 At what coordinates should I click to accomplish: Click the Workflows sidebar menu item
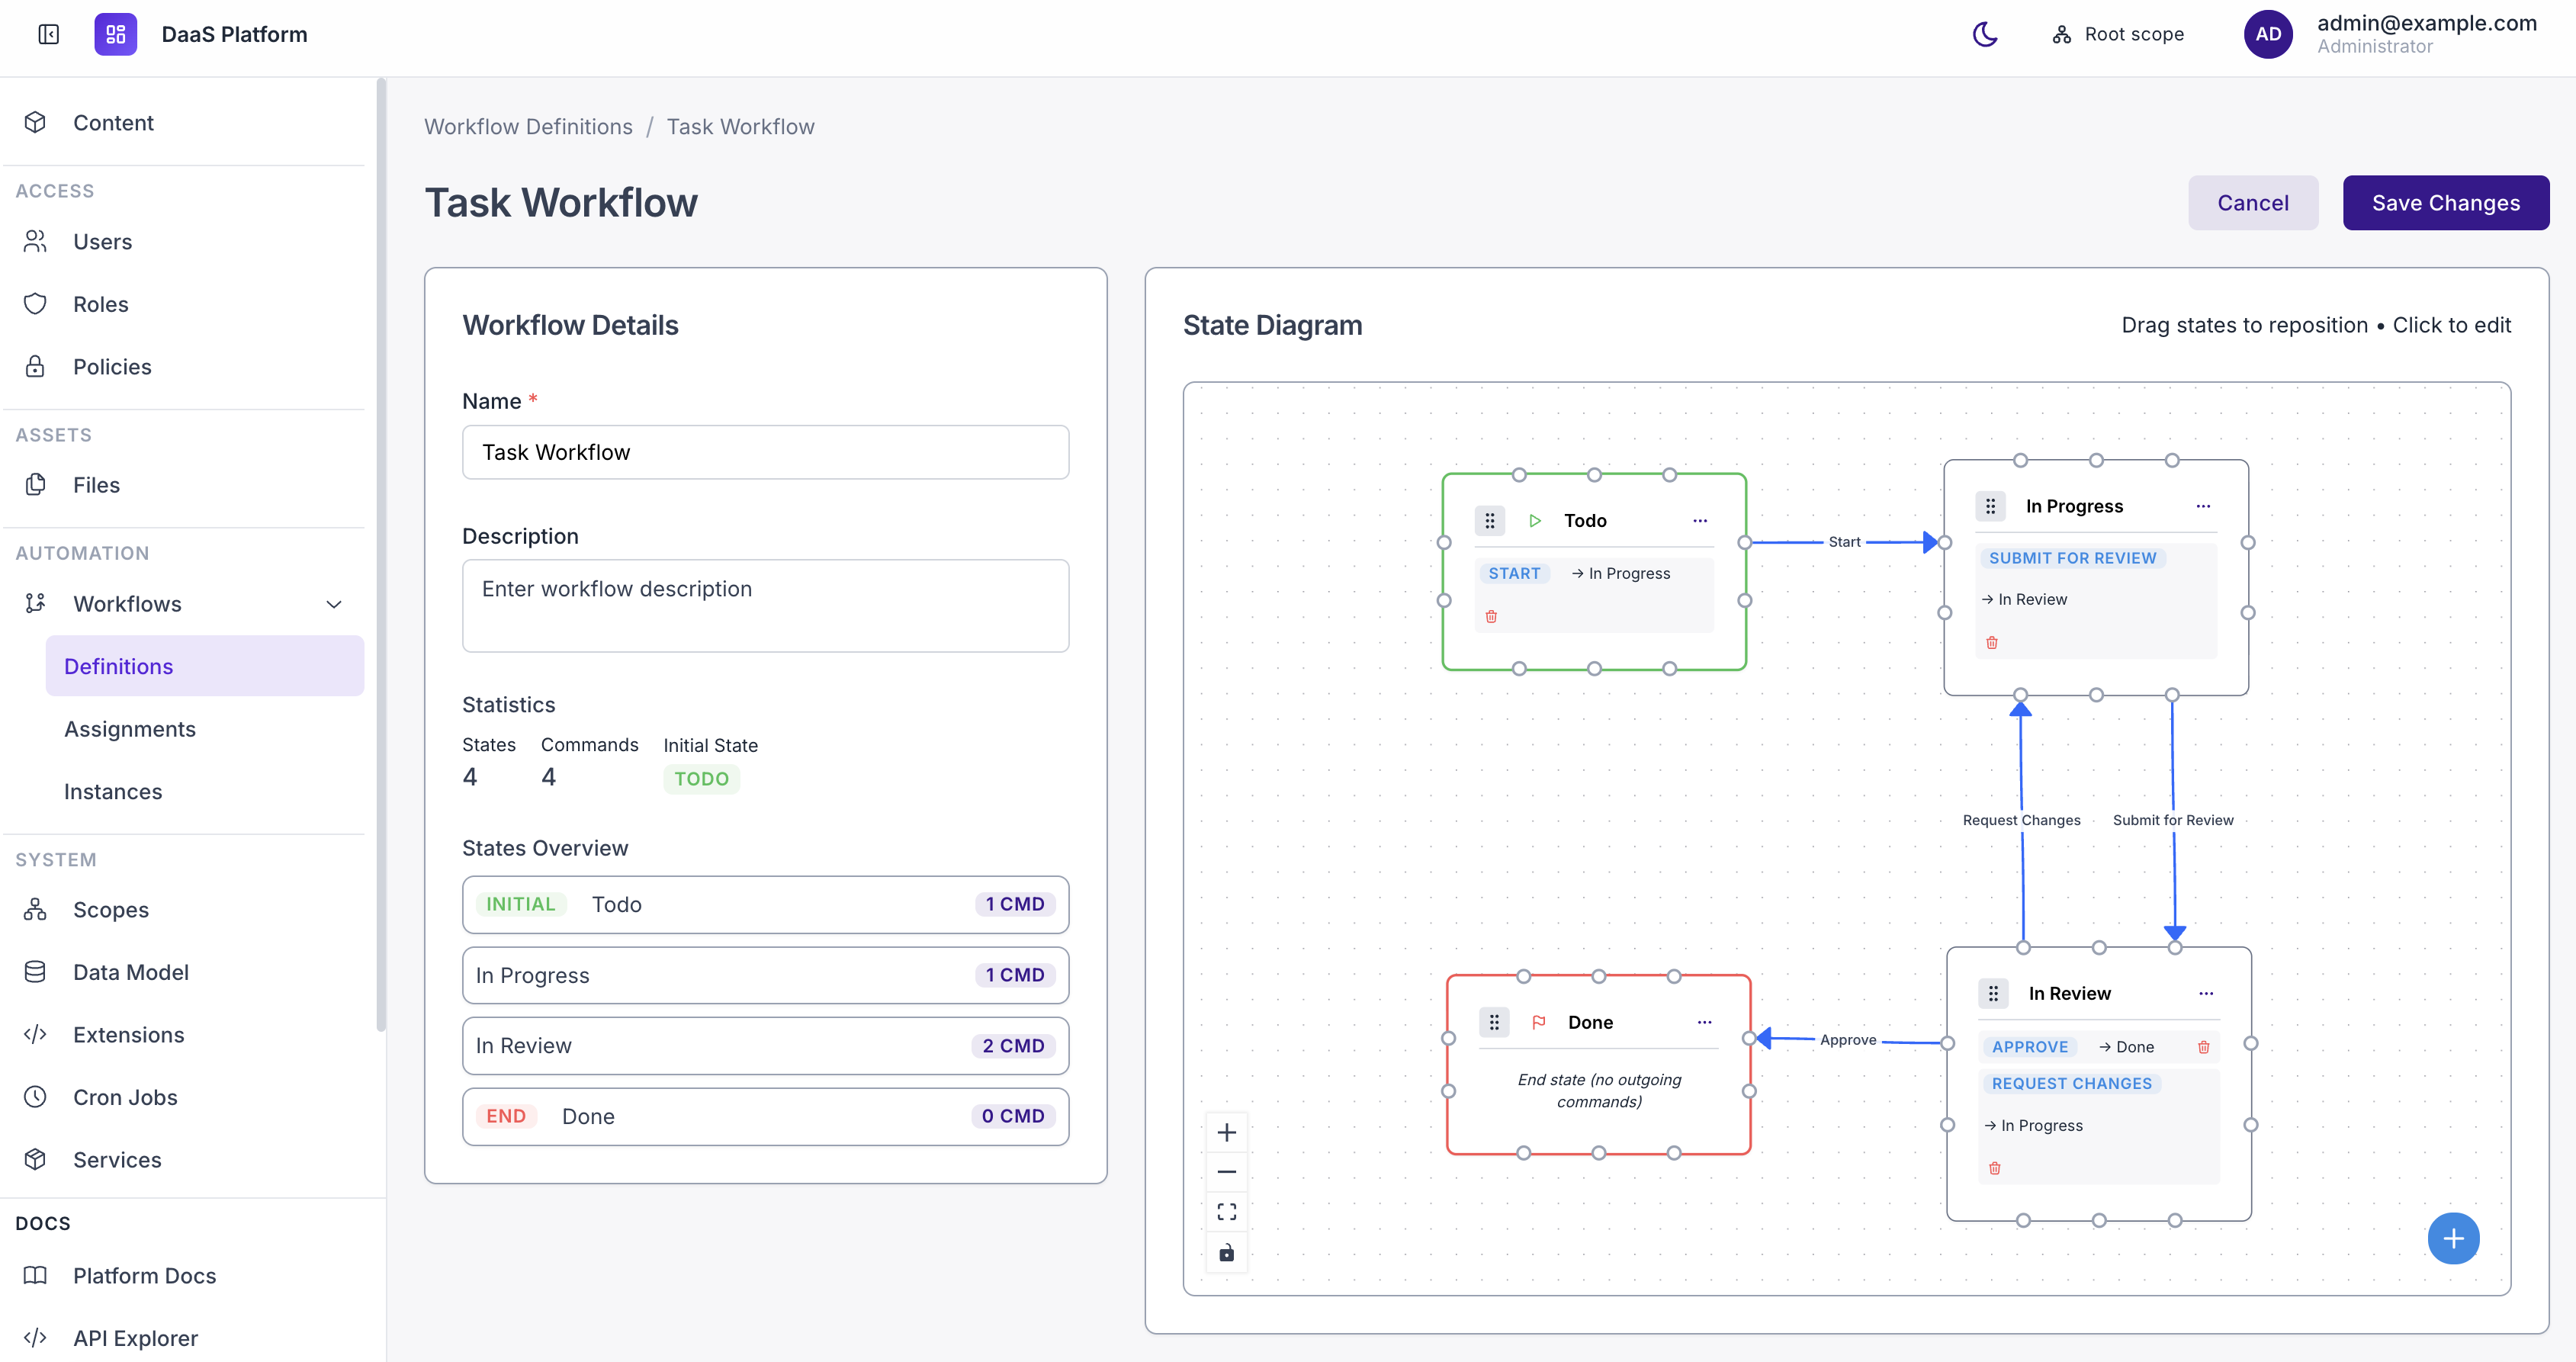(184, 604)
